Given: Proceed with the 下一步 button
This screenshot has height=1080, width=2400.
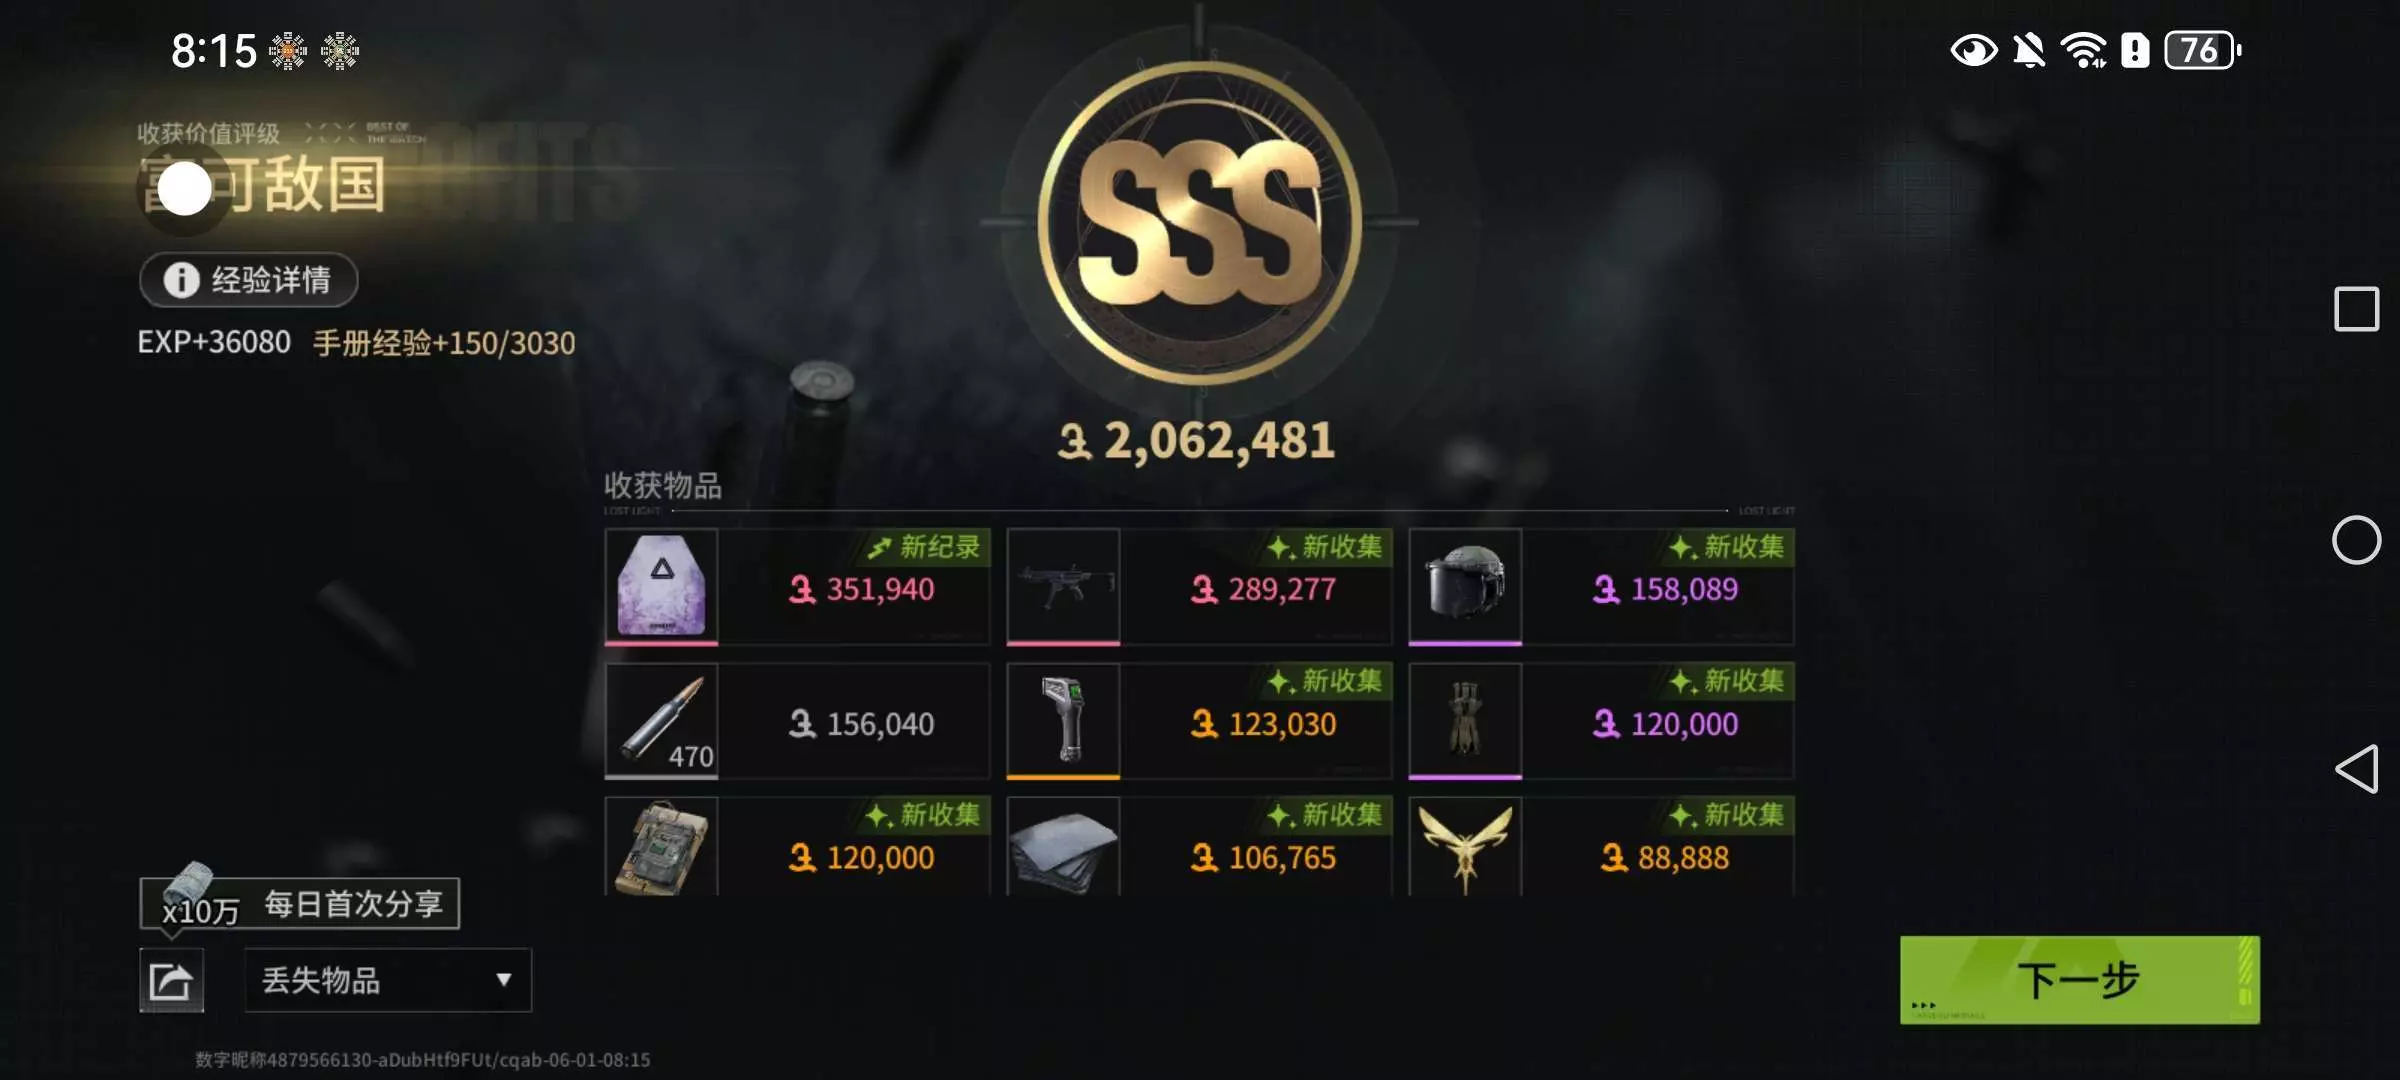Looking at the screenshot, I should (x=2079, y=980).
